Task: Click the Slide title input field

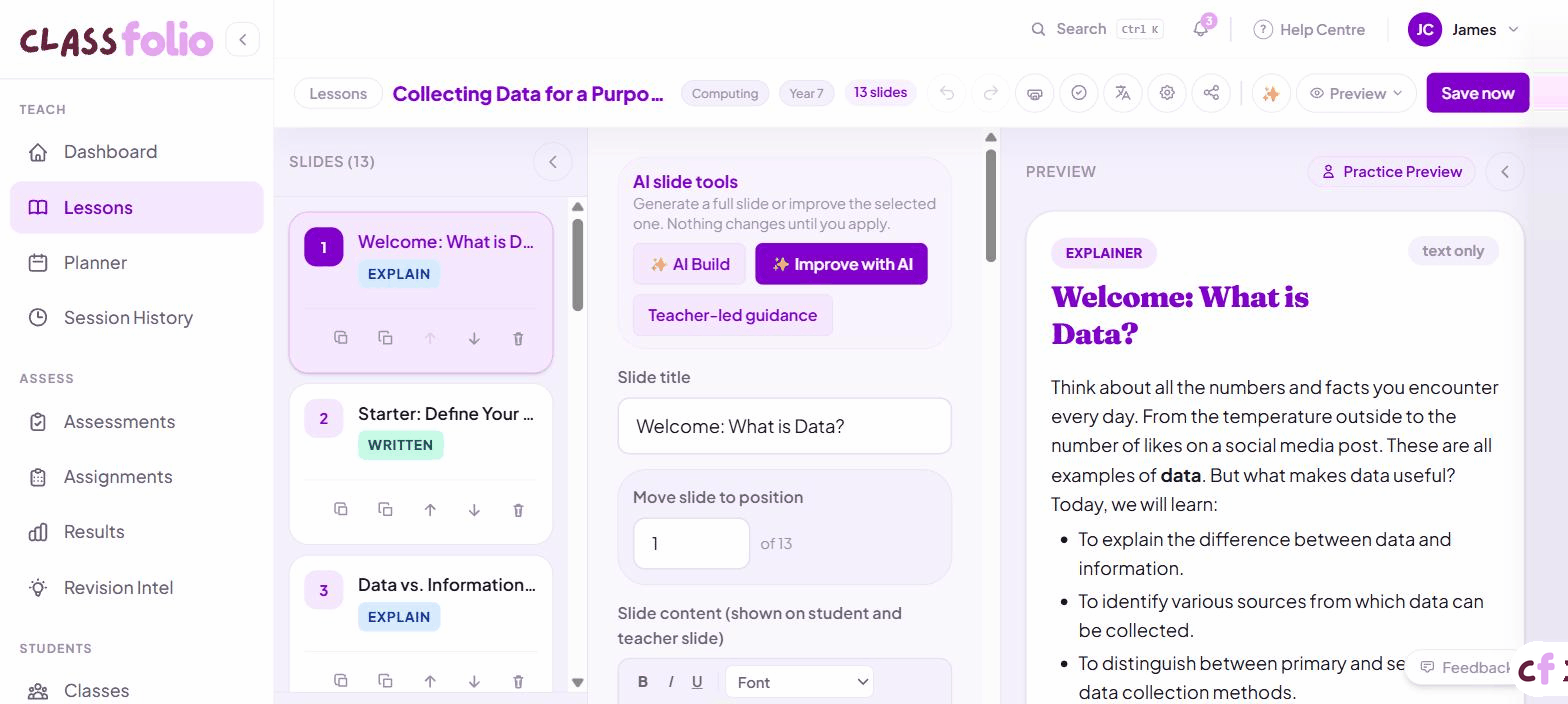Action: [x=784, y=426]
